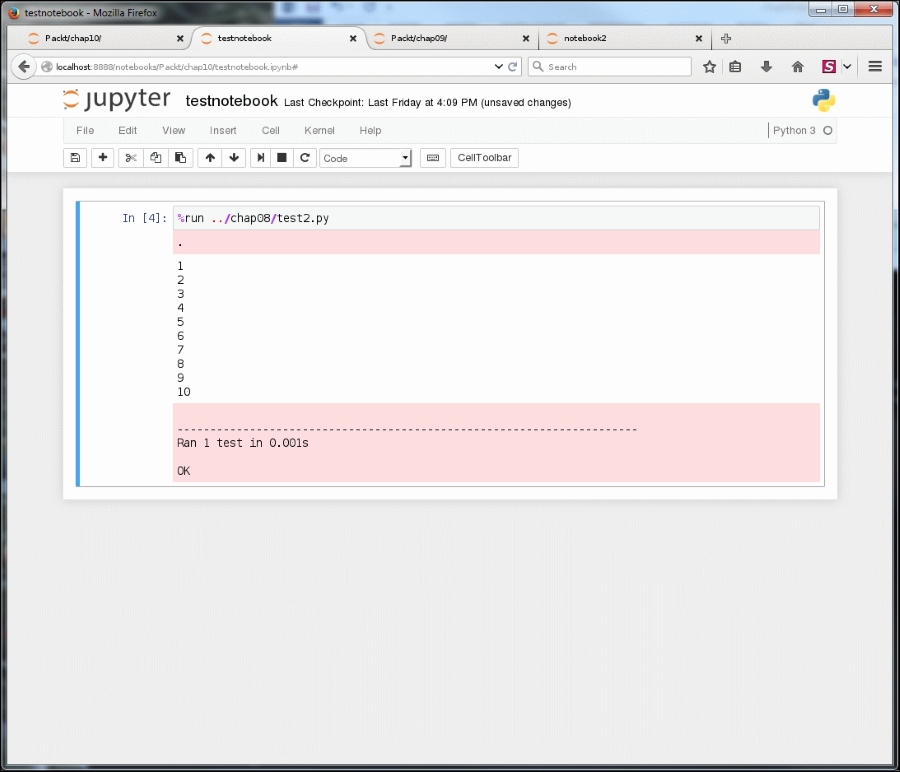Open the Kernel menu
This screenshot has width=900, height=772.
click(x=319, y=130)
